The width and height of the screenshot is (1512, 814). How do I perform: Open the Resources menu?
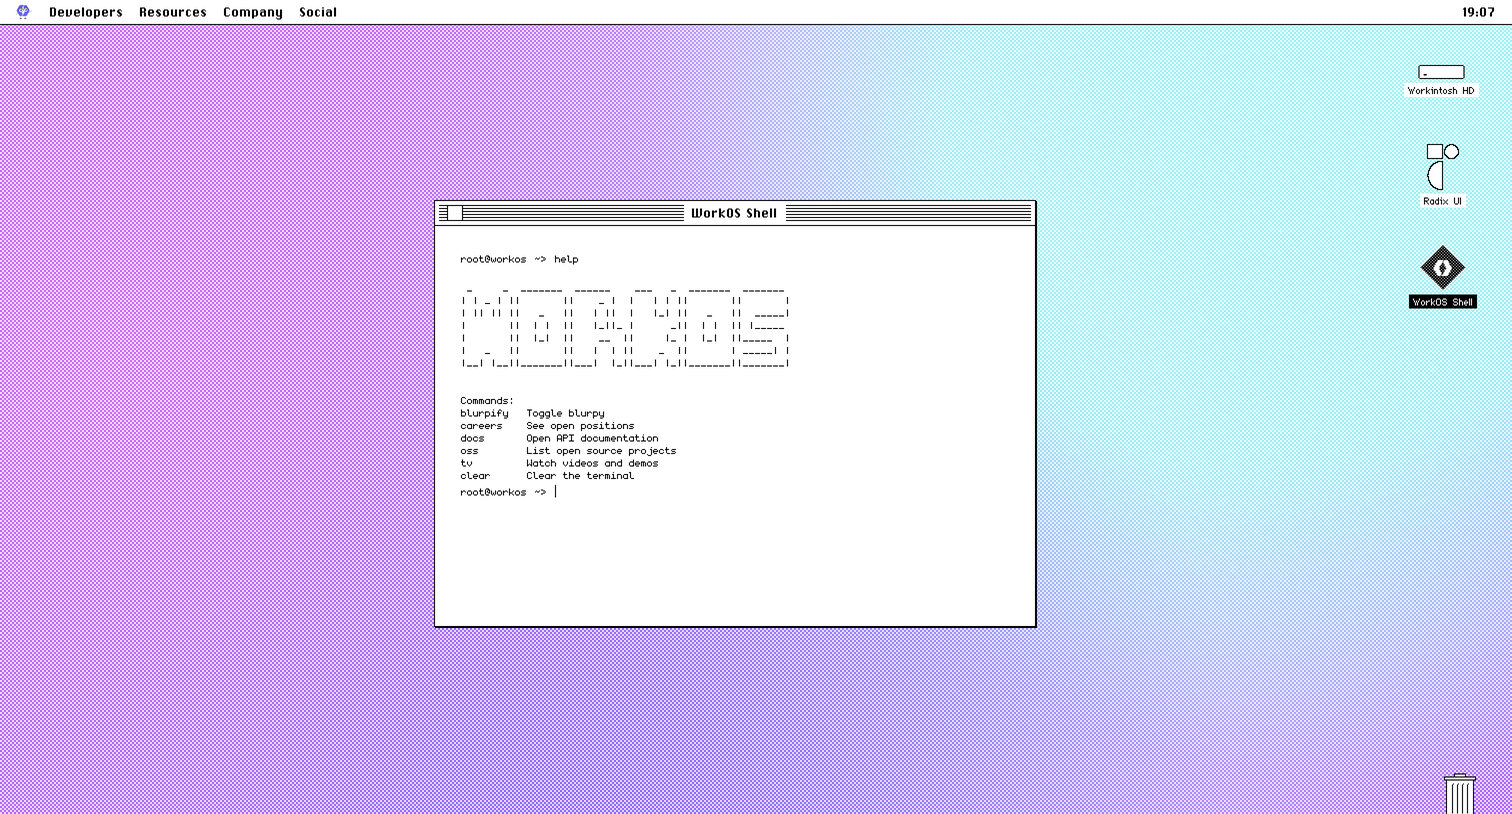(173, 12)
